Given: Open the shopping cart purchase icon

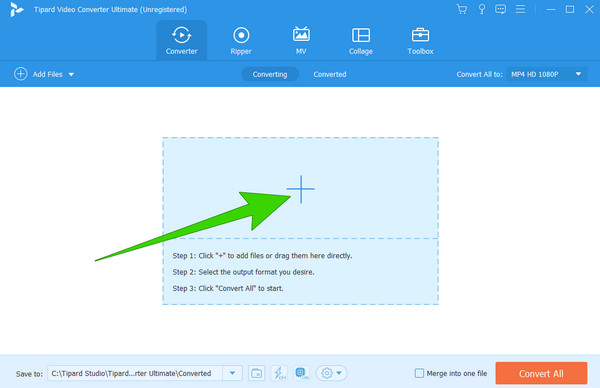Looking at the screenshot, I should (x=462, y=9).
